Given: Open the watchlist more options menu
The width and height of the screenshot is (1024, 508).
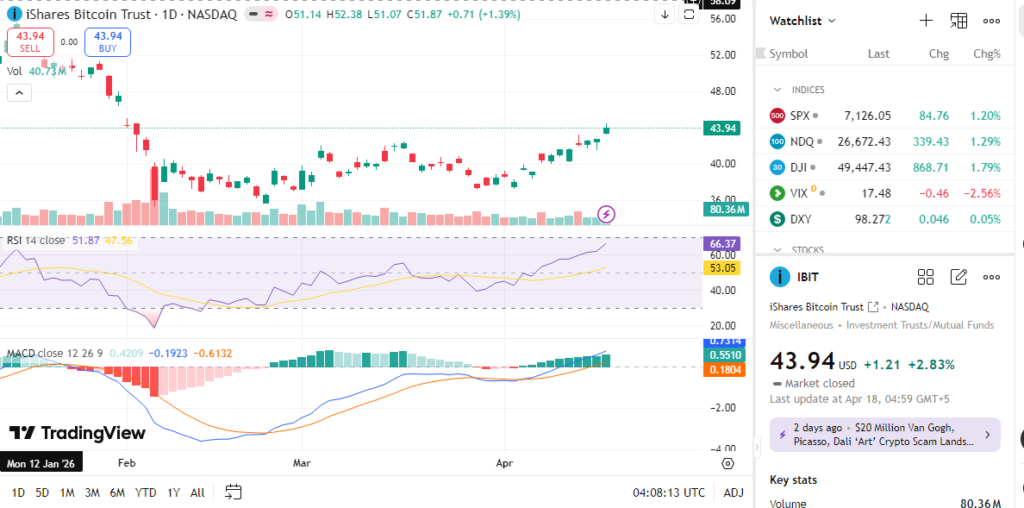Looking at the screenshot, I should pos(991,20).
